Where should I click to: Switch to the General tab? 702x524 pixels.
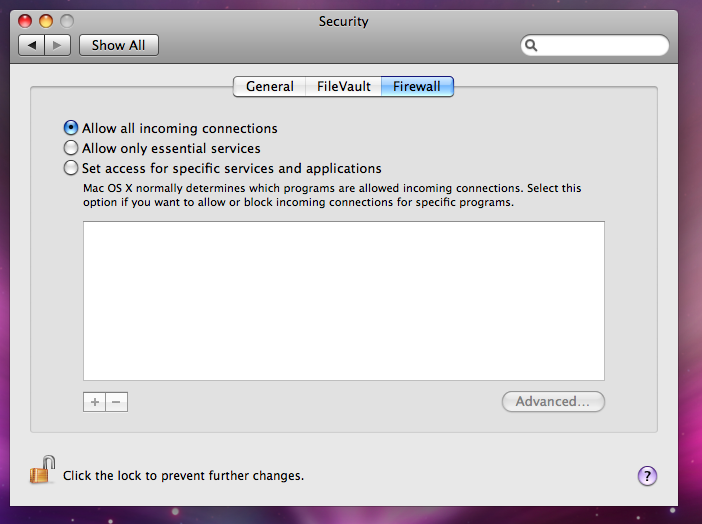(270, 86)
